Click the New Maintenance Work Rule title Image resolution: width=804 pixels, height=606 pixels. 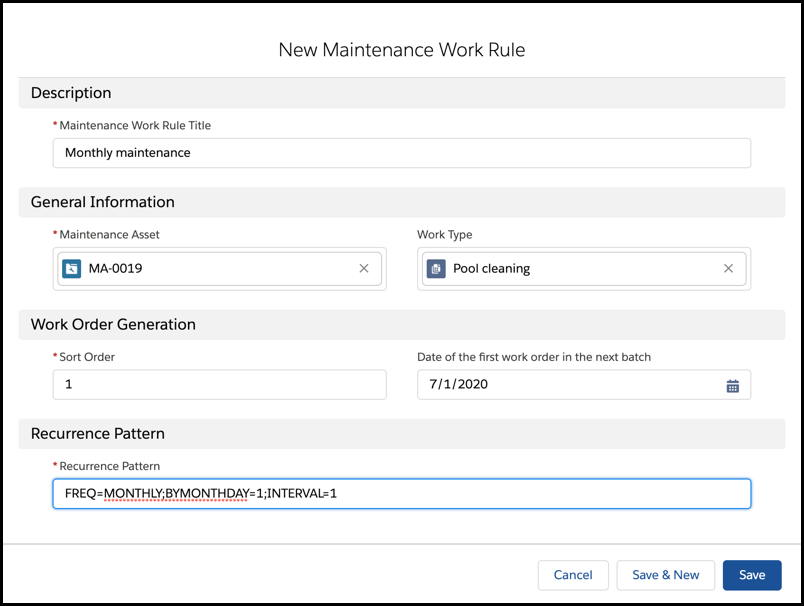pos(401,50)
